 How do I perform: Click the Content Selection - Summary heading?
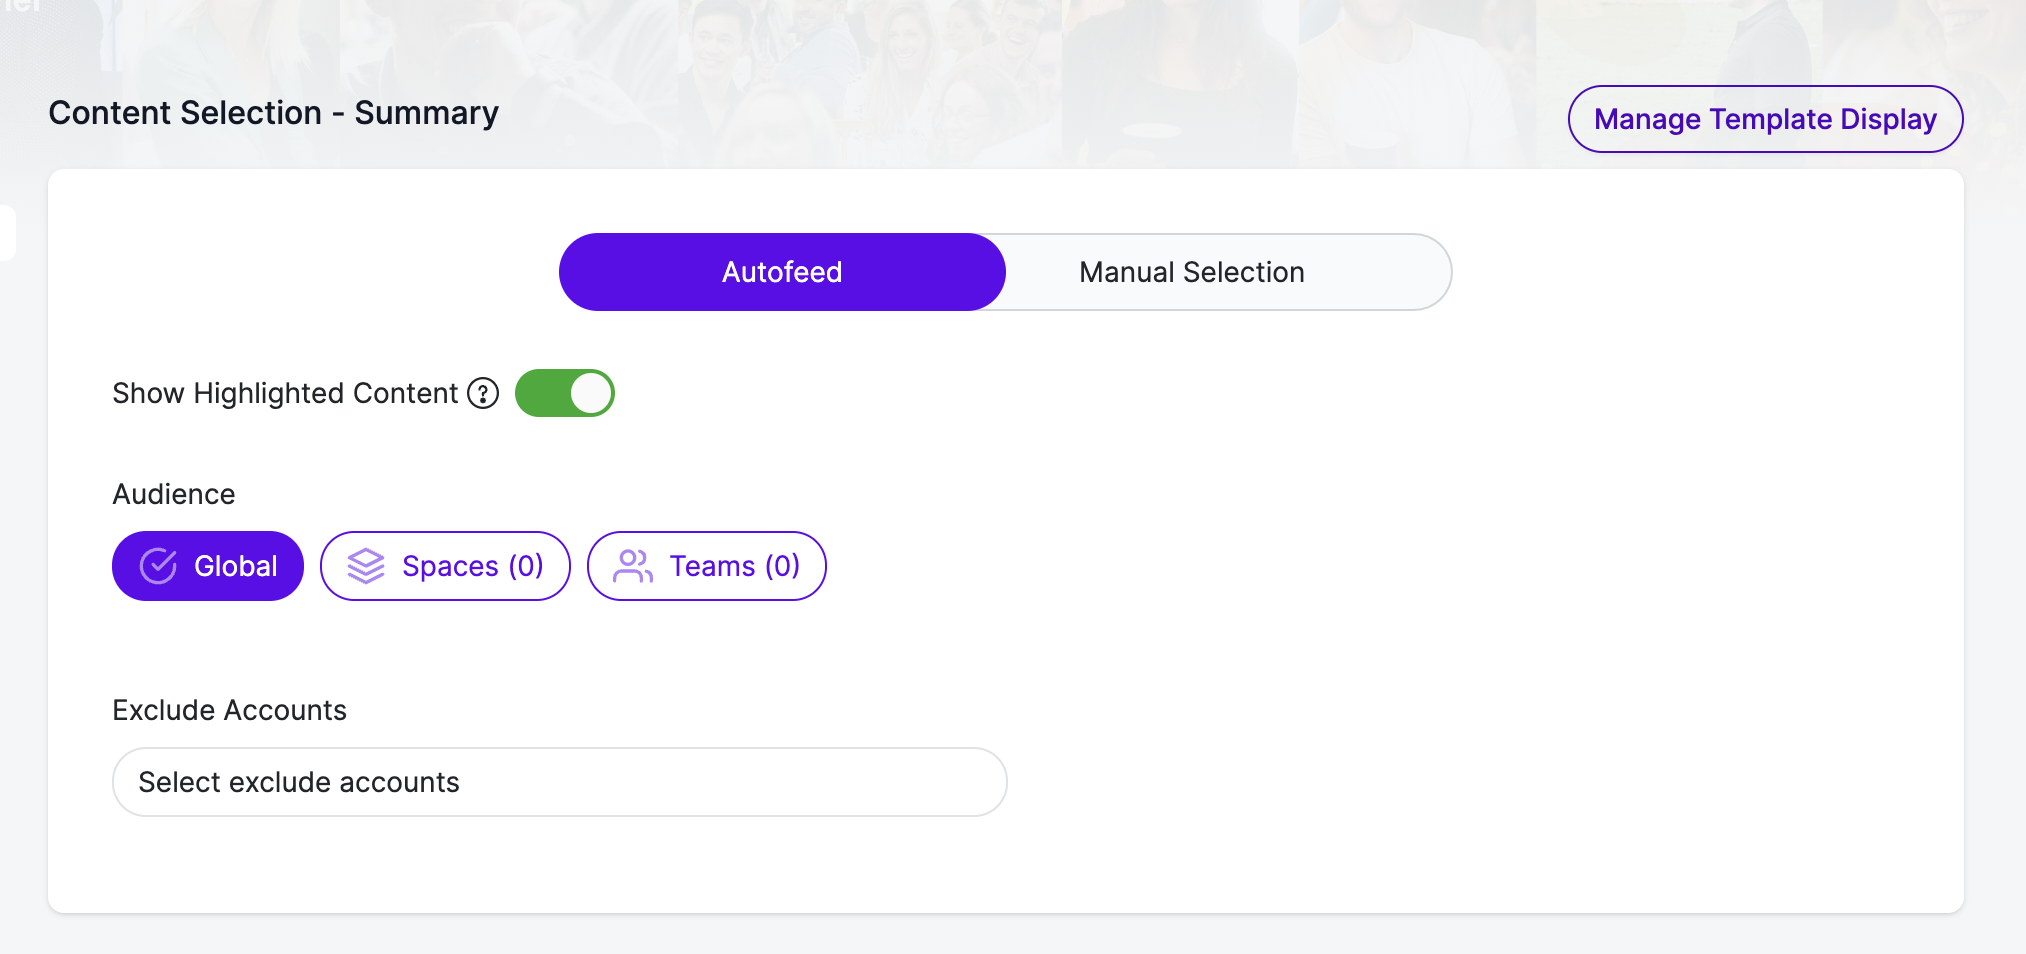(274, 113)
